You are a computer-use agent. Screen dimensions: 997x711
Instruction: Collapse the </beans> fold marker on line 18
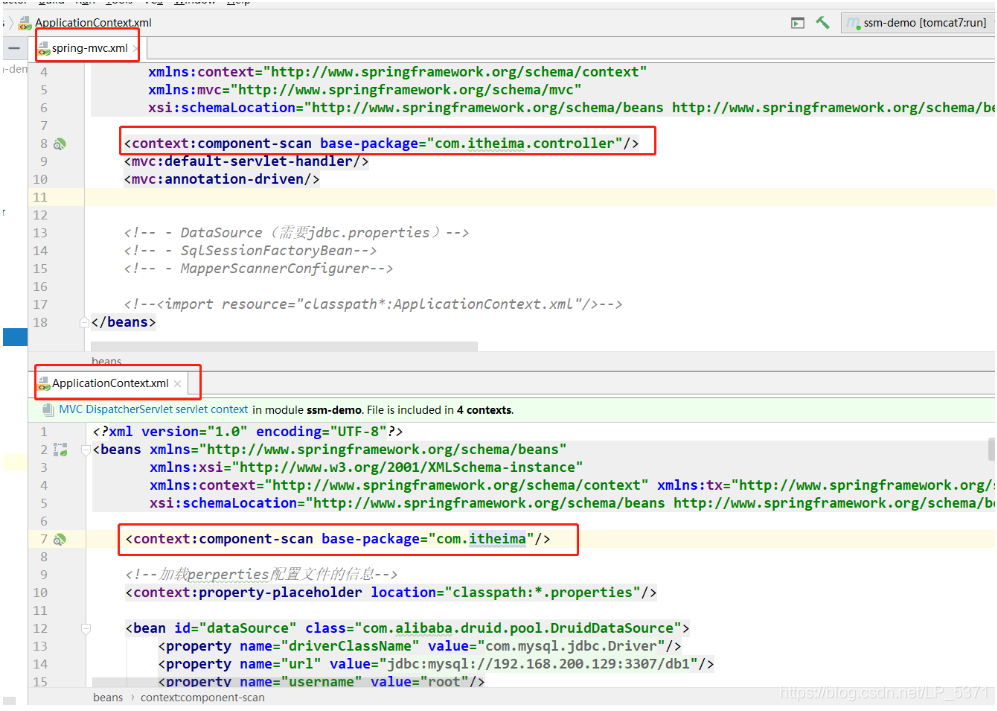pos(85,323)
